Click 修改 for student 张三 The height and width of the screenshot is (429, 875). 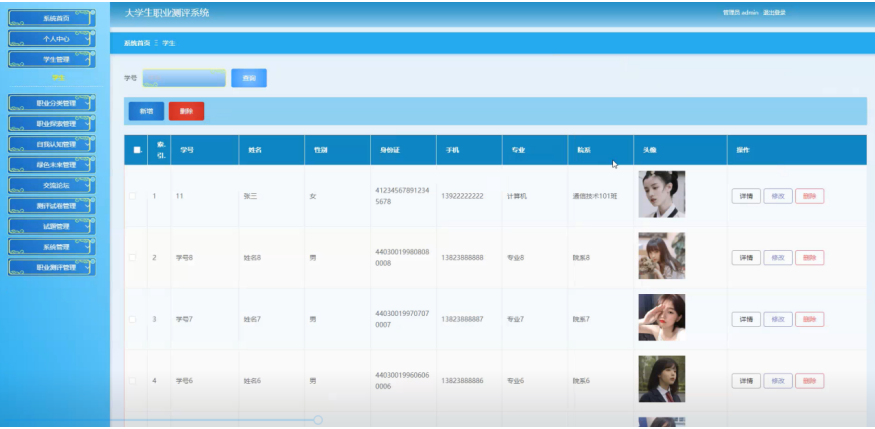coord(778,196)
